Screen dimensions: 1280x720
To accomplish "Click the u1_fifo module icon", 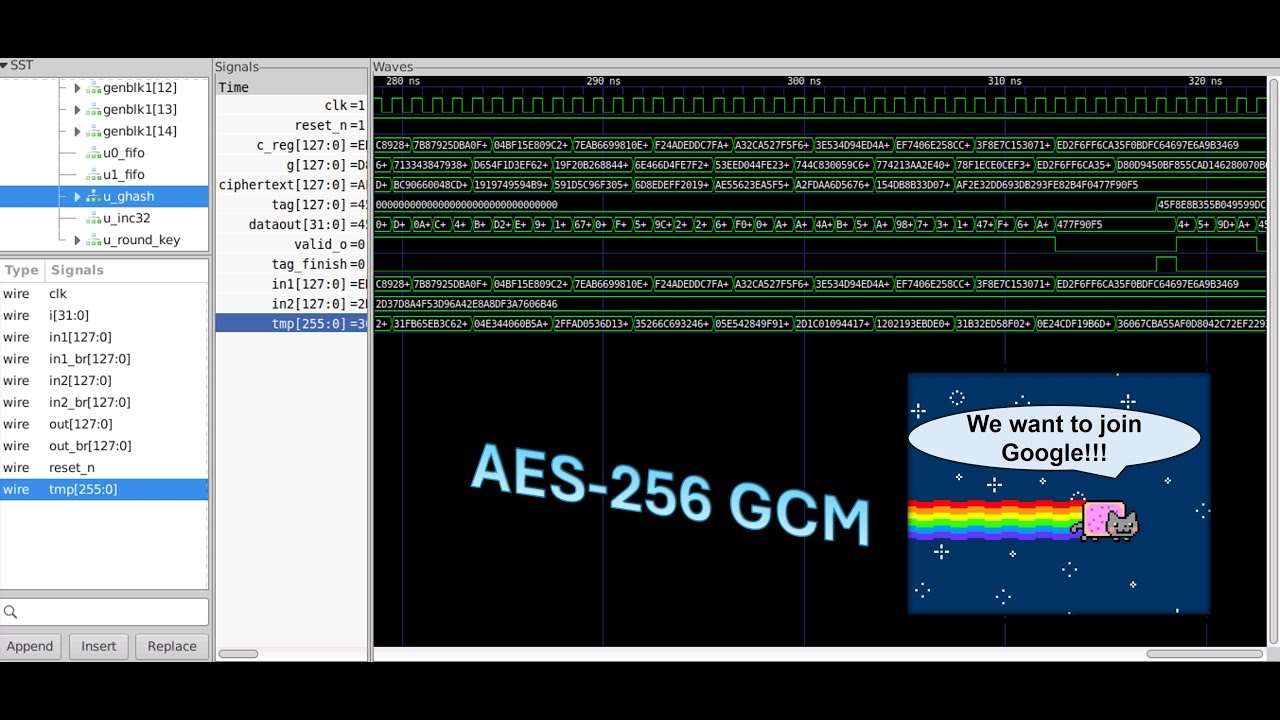I will click(94, 175).
